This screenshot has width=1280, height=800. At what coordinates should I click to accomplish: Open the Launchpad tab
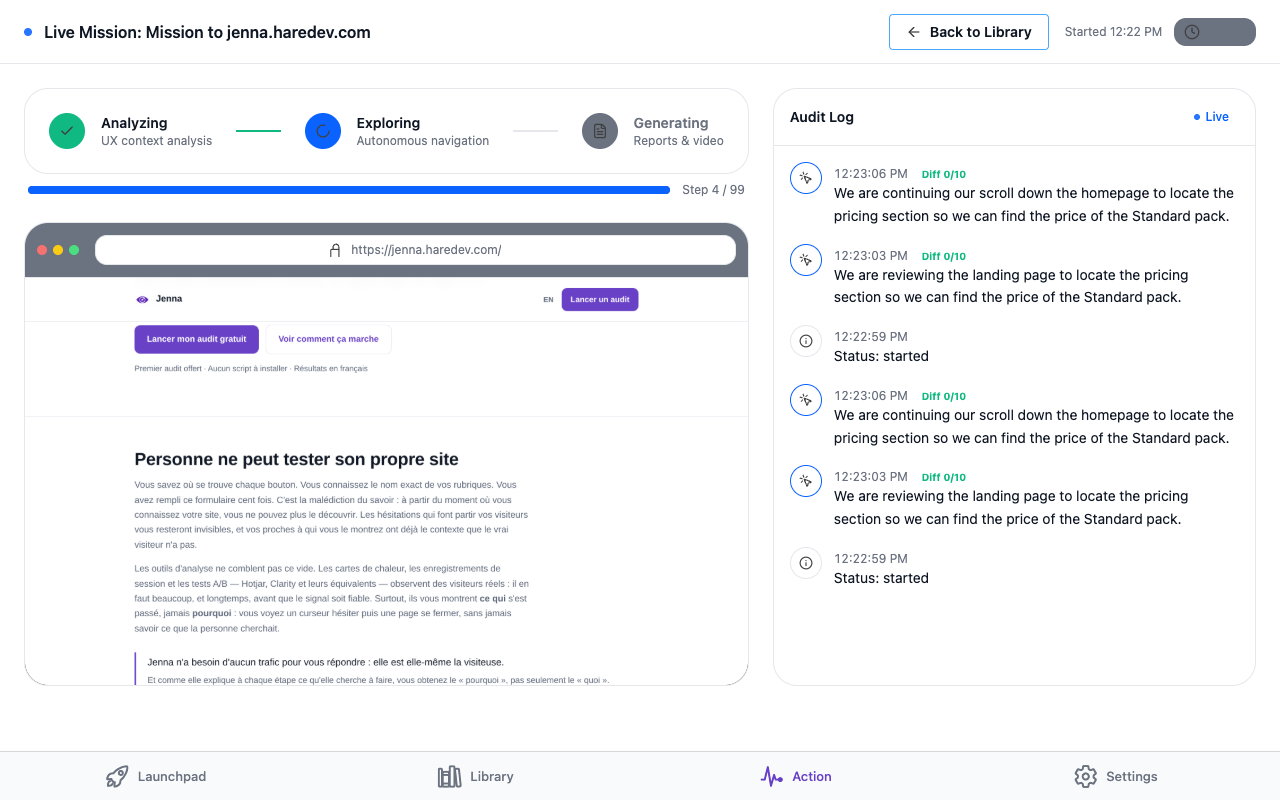pyautogui.click(x=157, y=776)
